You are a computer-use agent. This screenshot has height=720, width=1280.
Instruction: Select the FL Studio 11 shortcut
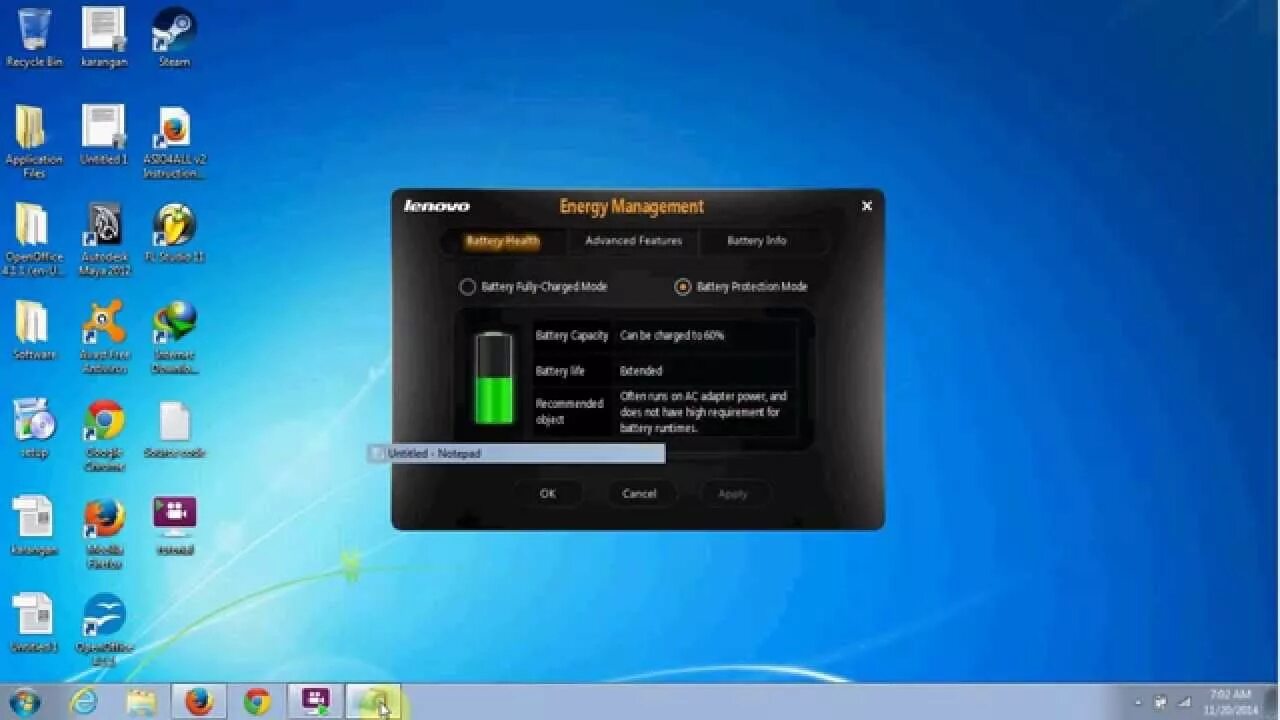[x=174, y=233]
